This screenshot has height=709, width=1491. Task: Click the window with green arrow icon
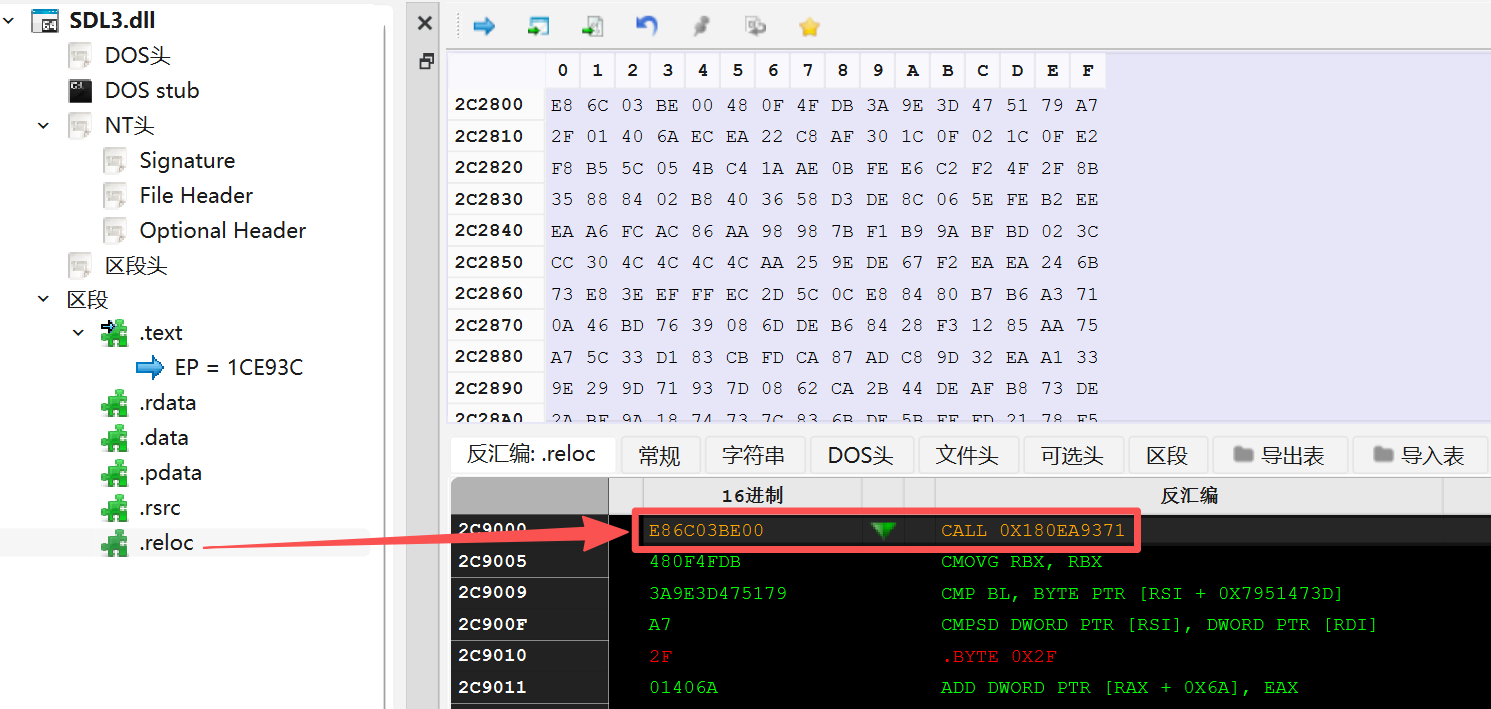539,26
